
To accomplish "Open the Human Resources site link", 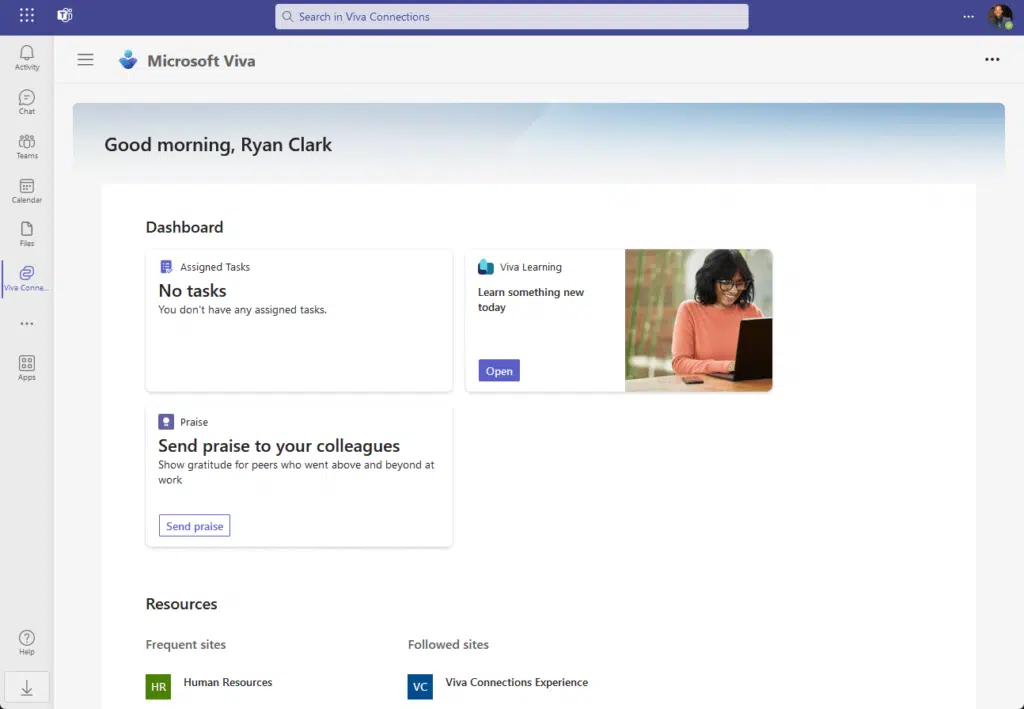I will point(228,682).
